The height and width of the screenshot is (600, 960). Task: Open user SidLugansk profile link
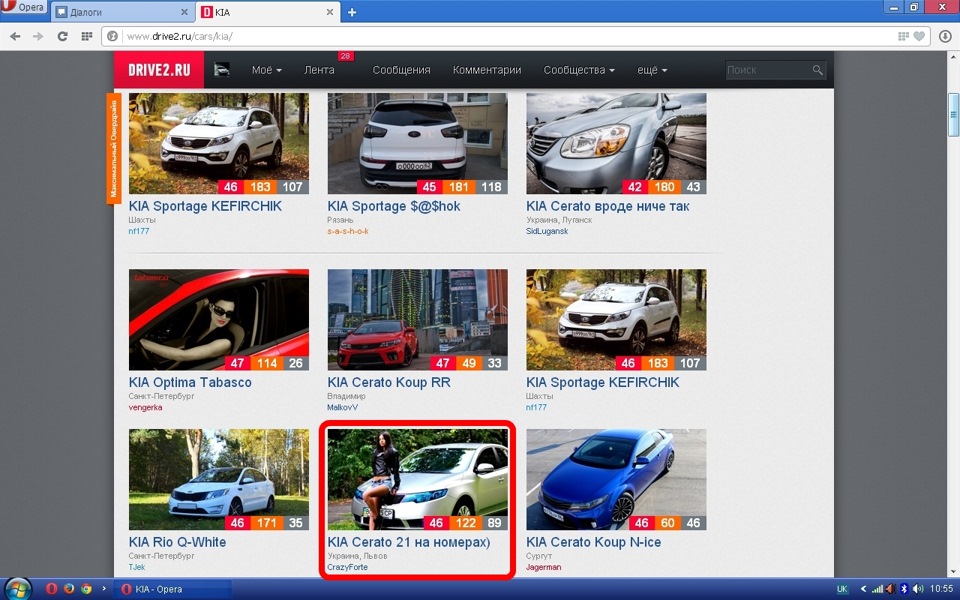(x=547, y=231)
